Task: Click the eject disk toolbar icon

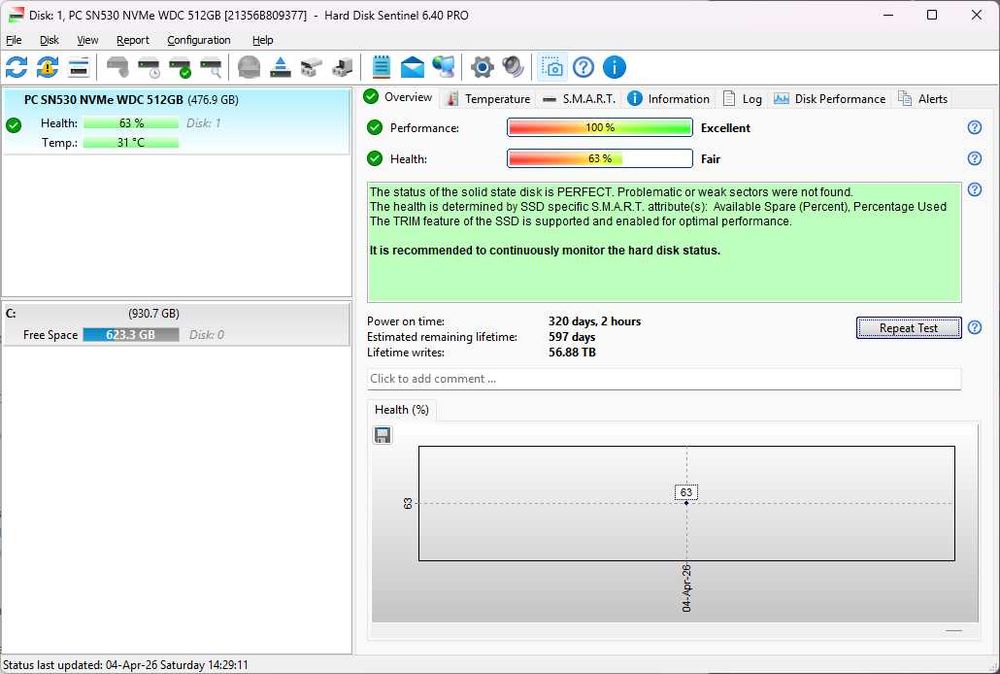Action: coord(280,67)
